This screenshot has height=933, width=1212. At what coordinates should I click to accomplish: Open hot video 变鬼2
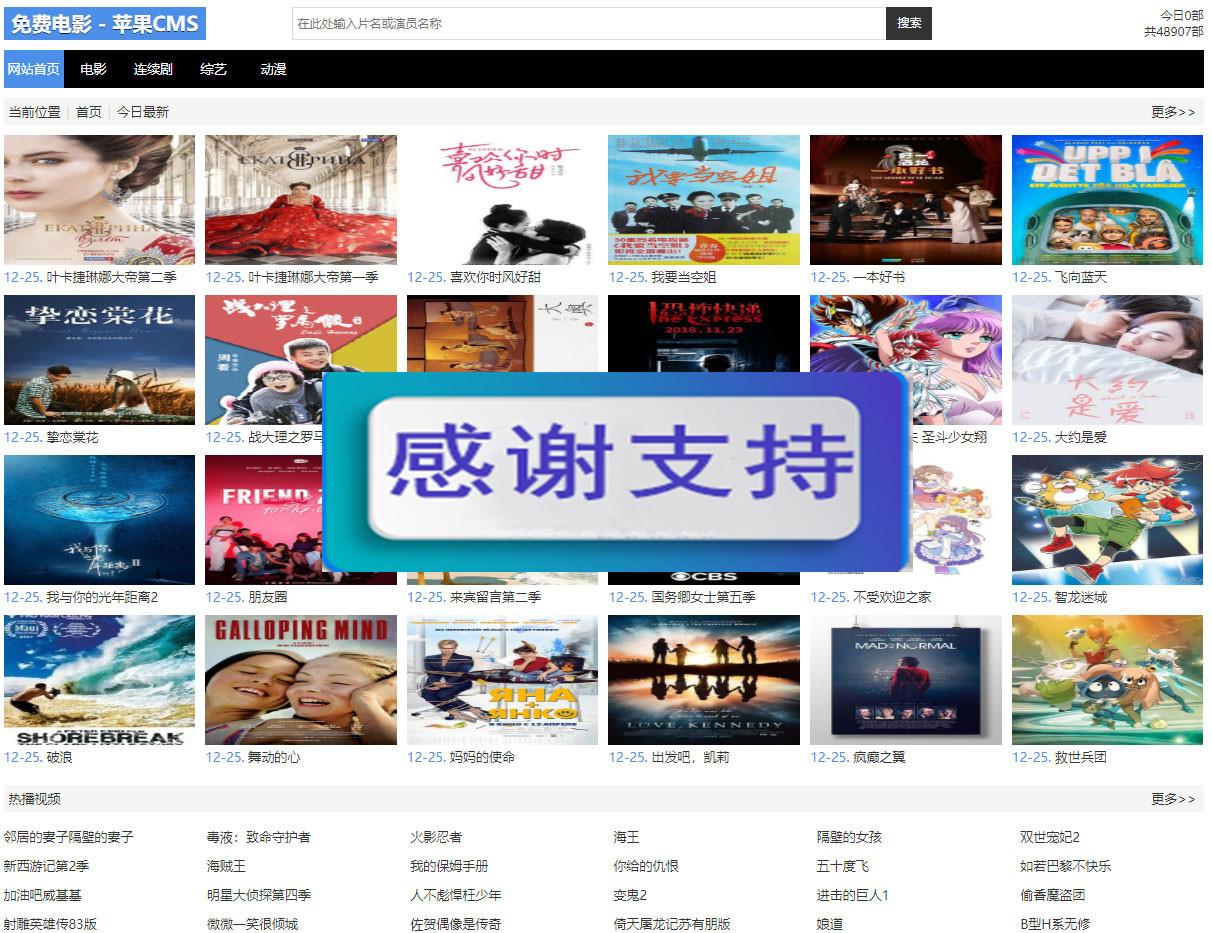coord(630,895)
